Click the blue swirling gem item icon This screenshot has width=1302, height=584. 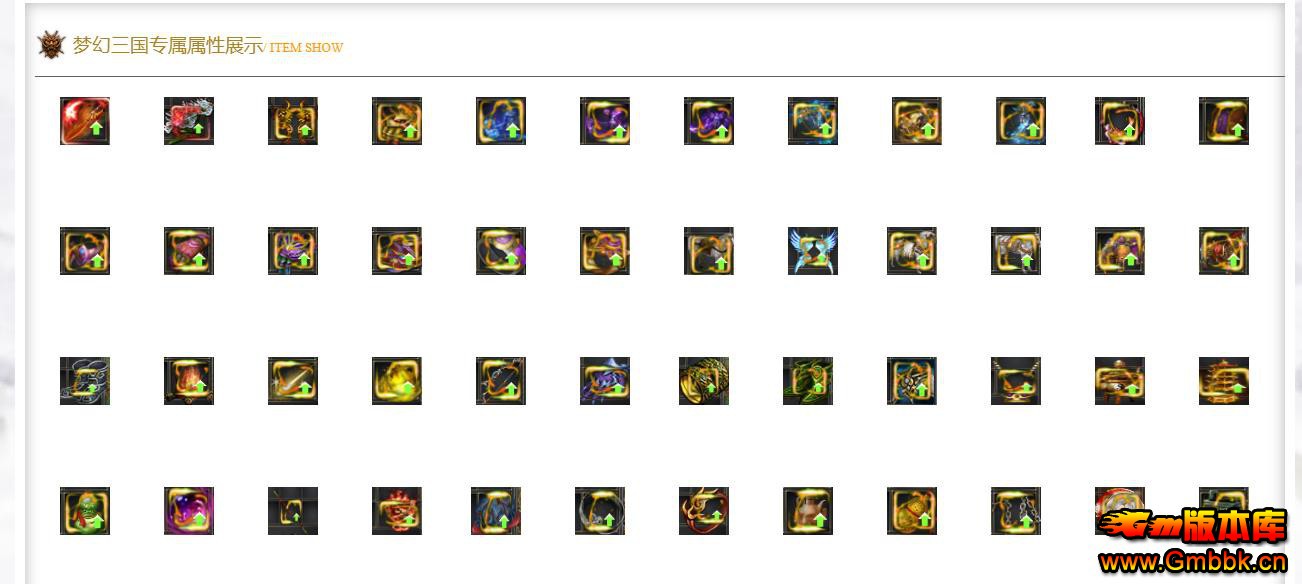point(501,121)
